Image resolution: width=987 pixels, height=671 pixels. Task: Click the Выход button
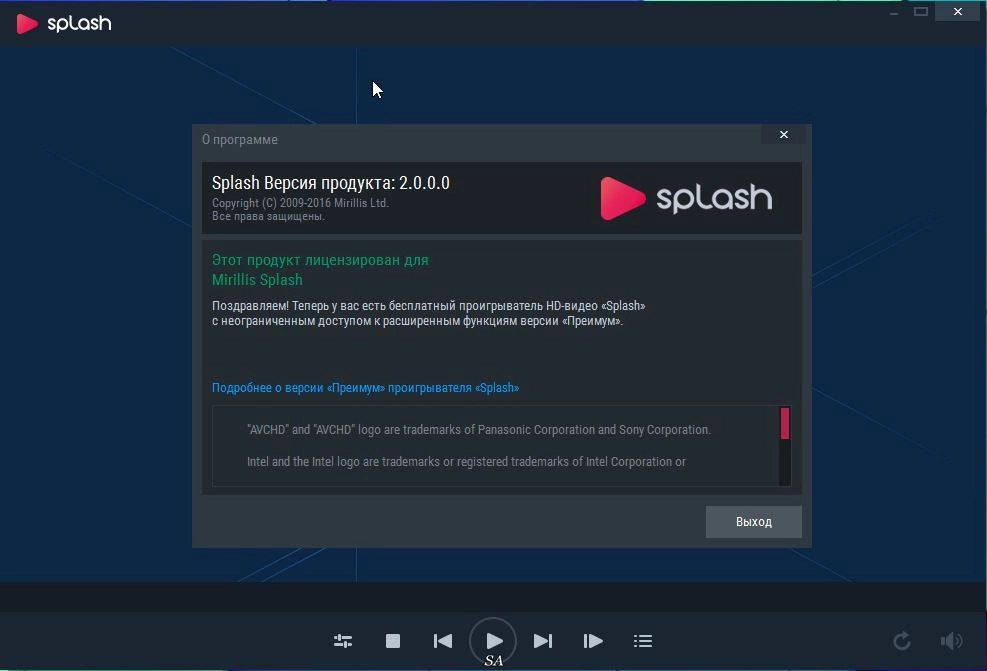(753, 522)
